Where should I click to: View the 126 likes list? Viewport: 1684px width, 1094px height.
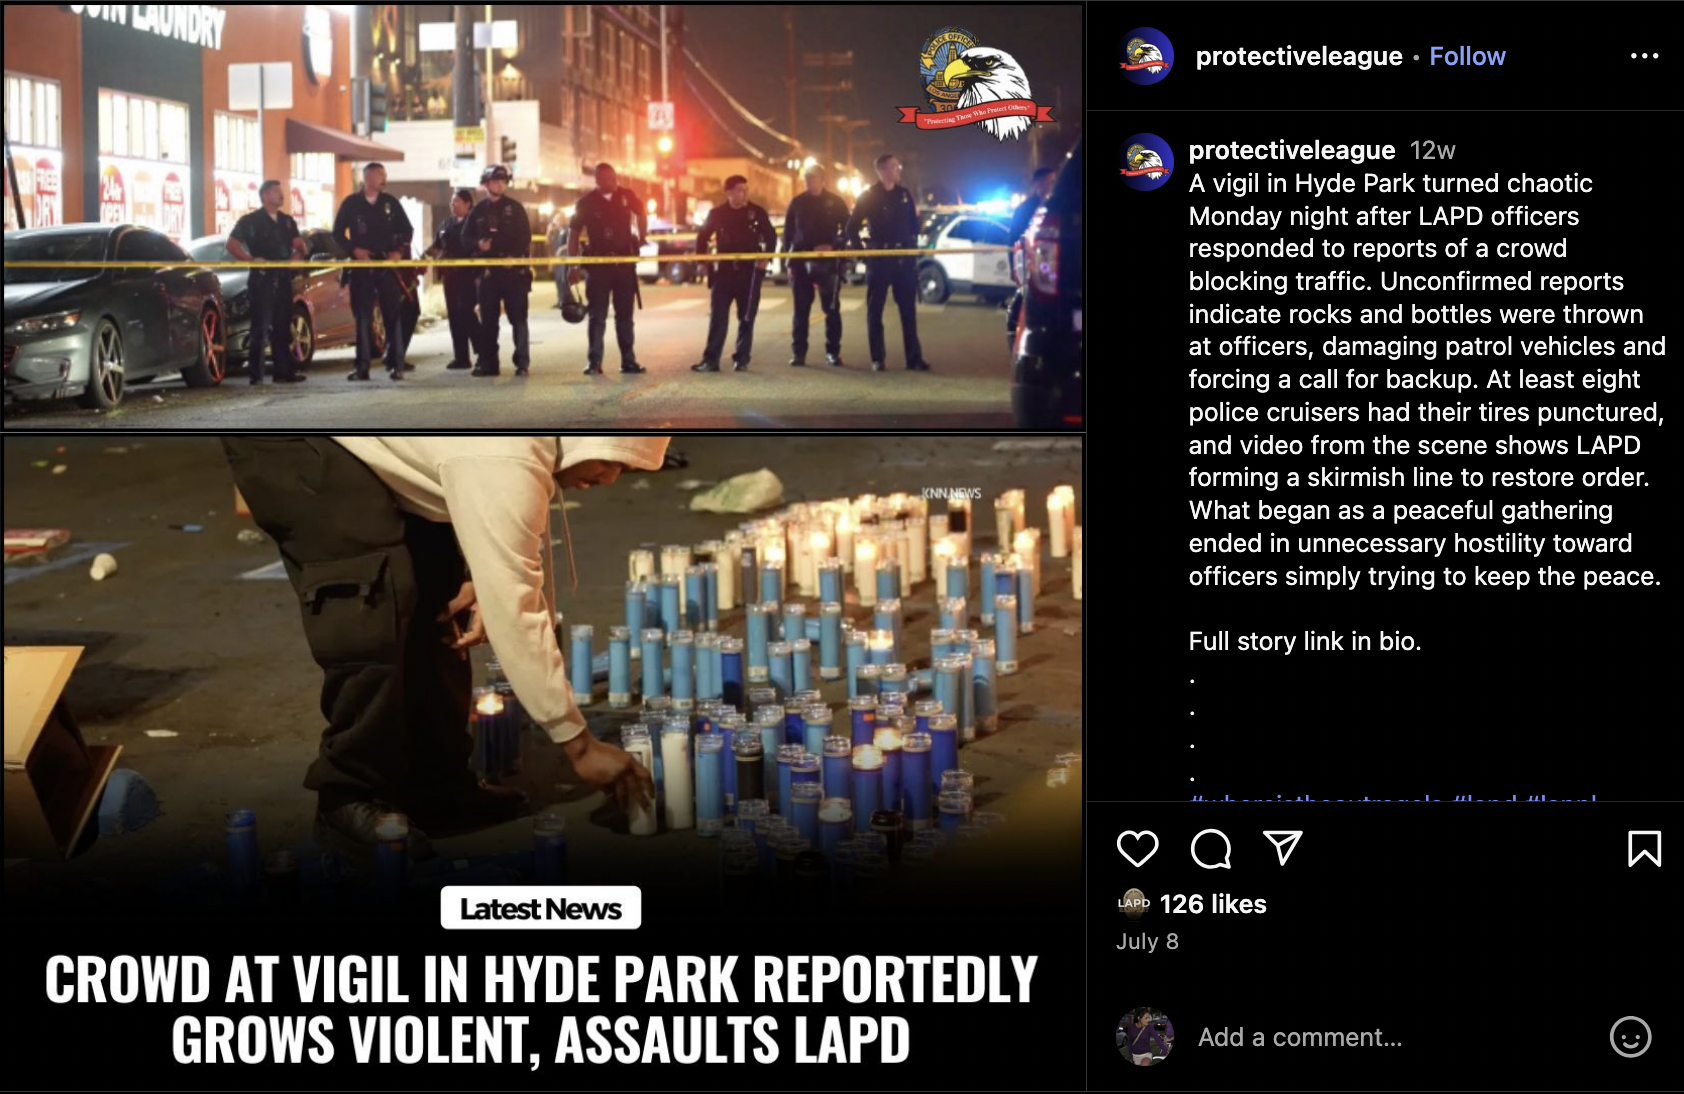tap(1213, 904)
